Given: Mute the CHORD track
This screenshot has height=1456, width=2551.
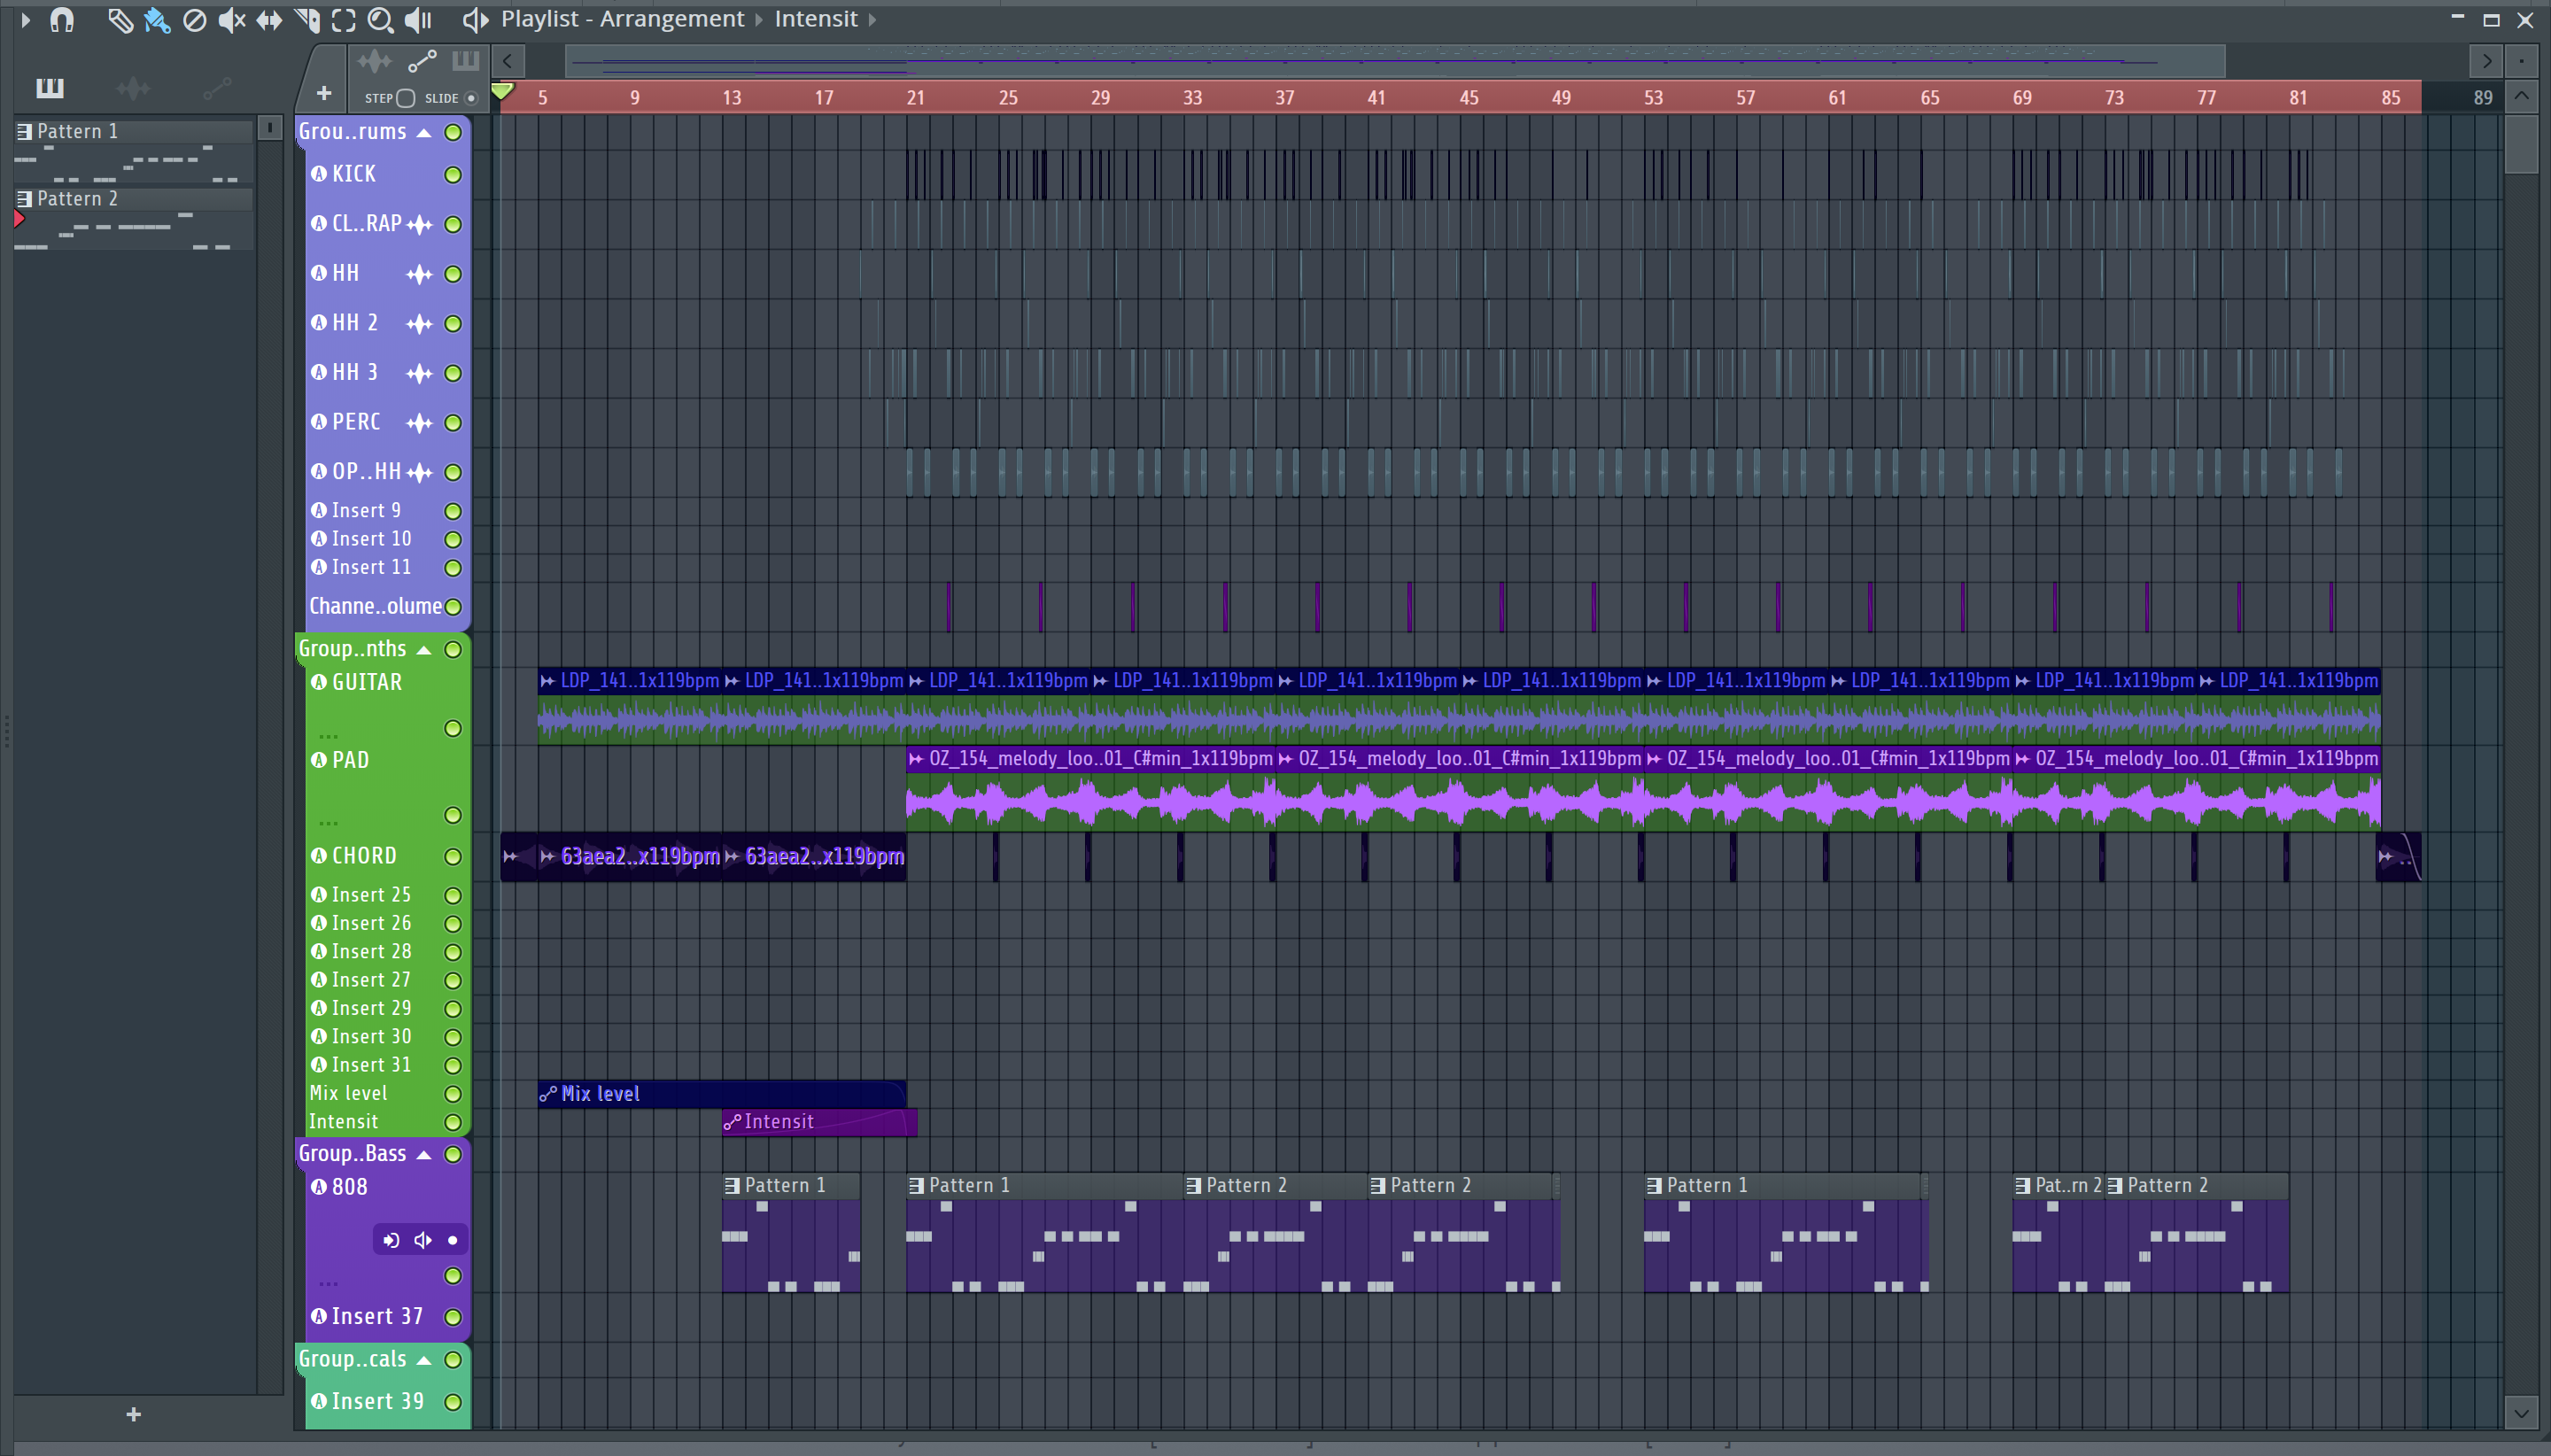Looking at the screenshot, I should [453, 857].
